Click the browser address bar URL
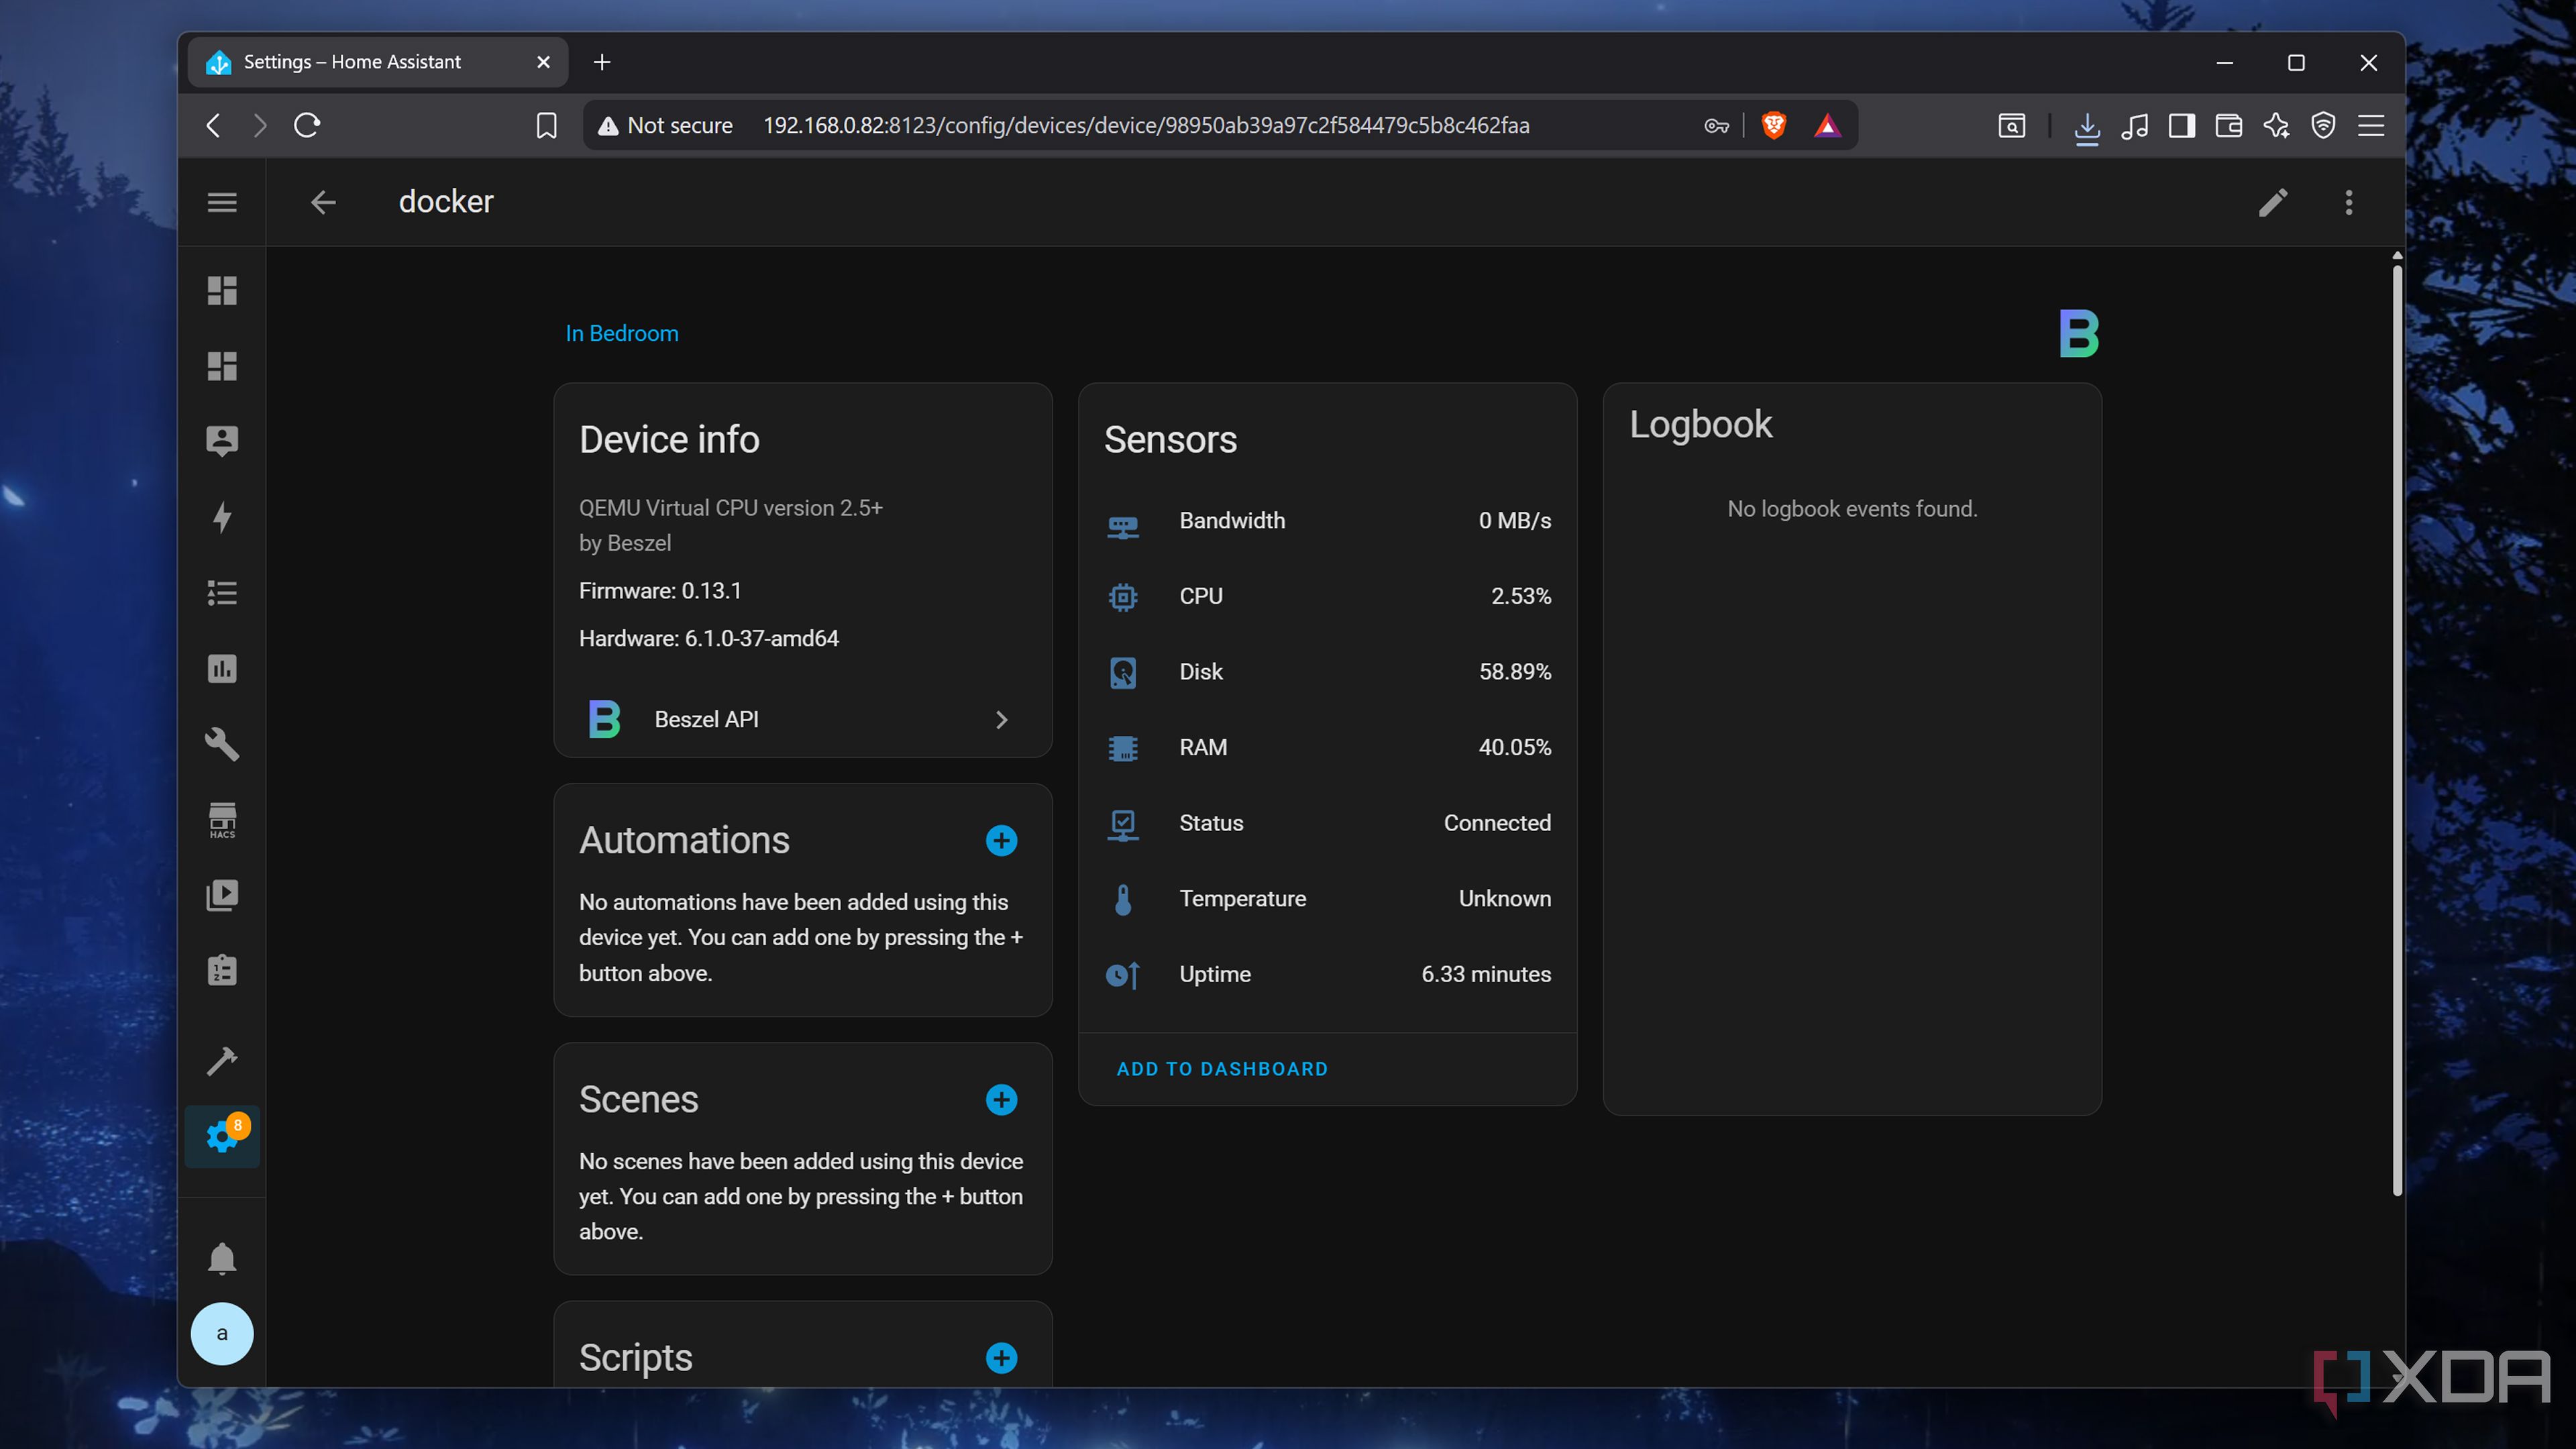The image size is (2576, 1449). pyautogui.click(x=1146, y=125)
